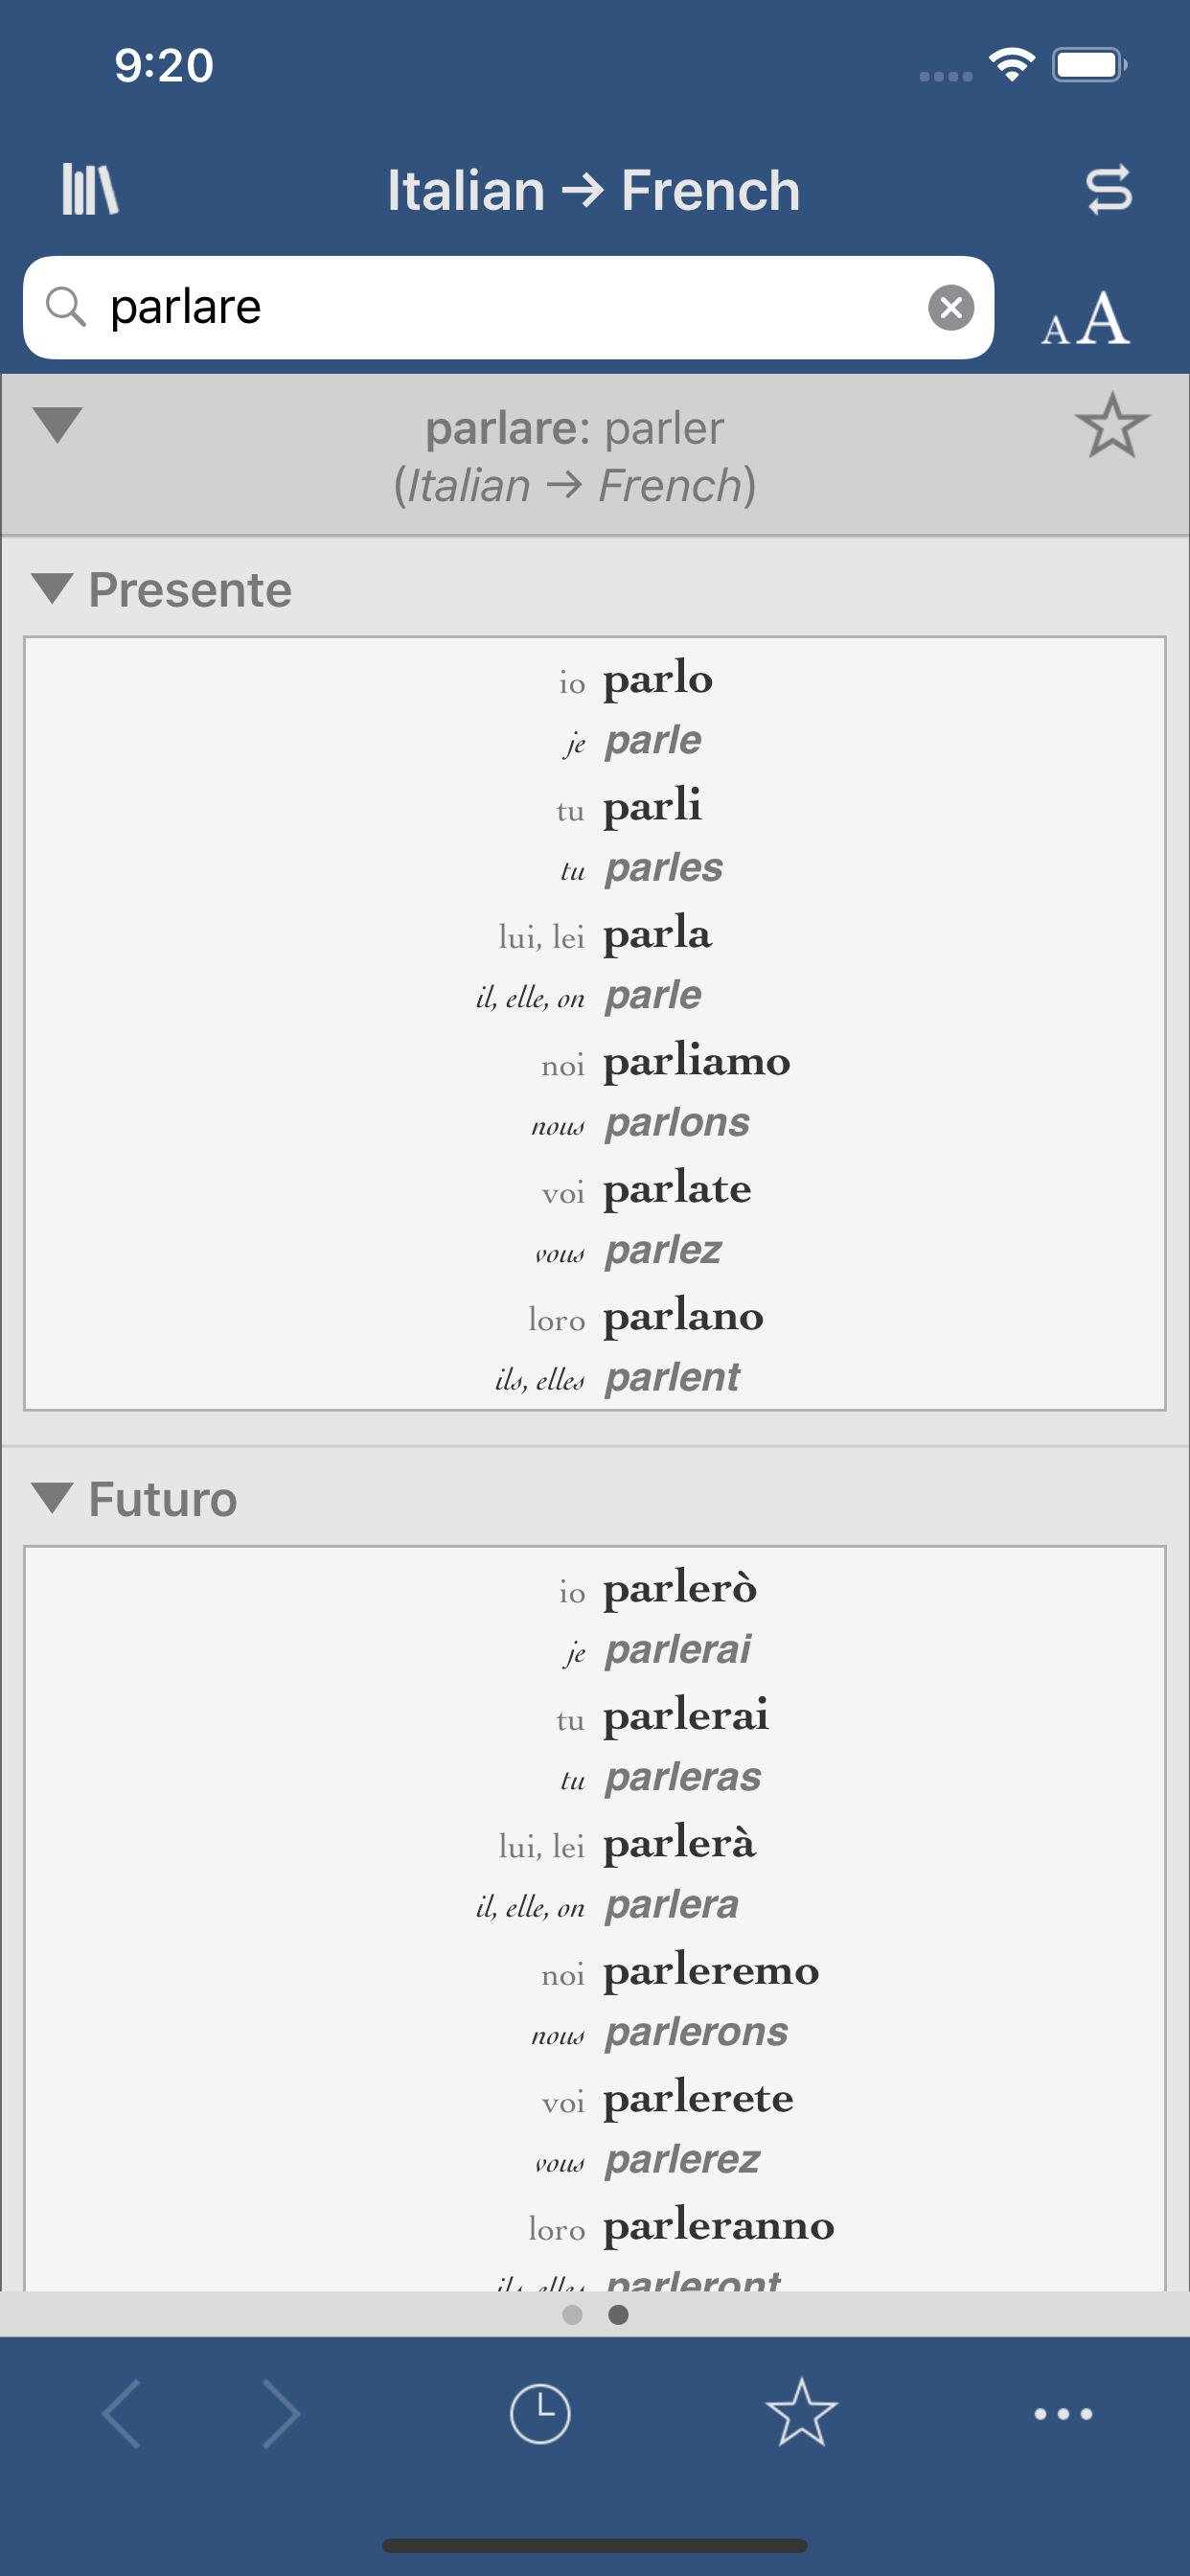
Task: Collapse the Presente section
Action: [52, 588]
